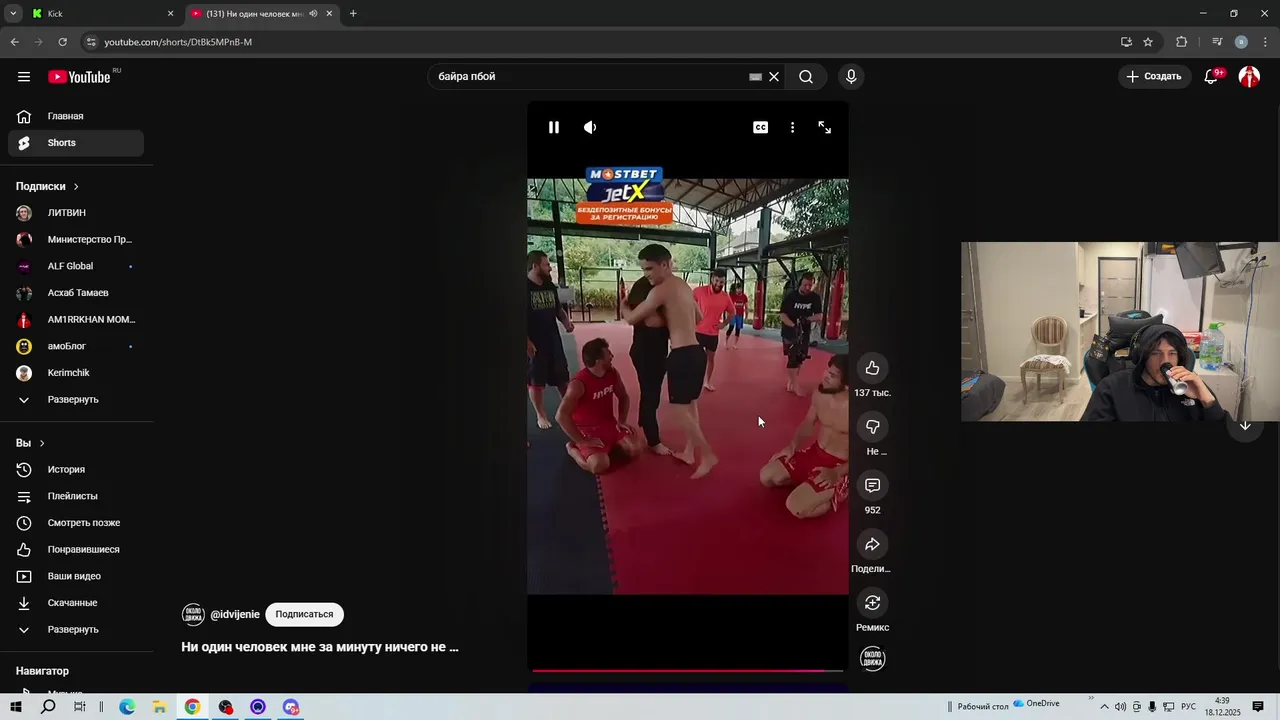Screen dimensions: 1280x720
Task: Click the red video progress bar
Action: click(x=688, y=670)
